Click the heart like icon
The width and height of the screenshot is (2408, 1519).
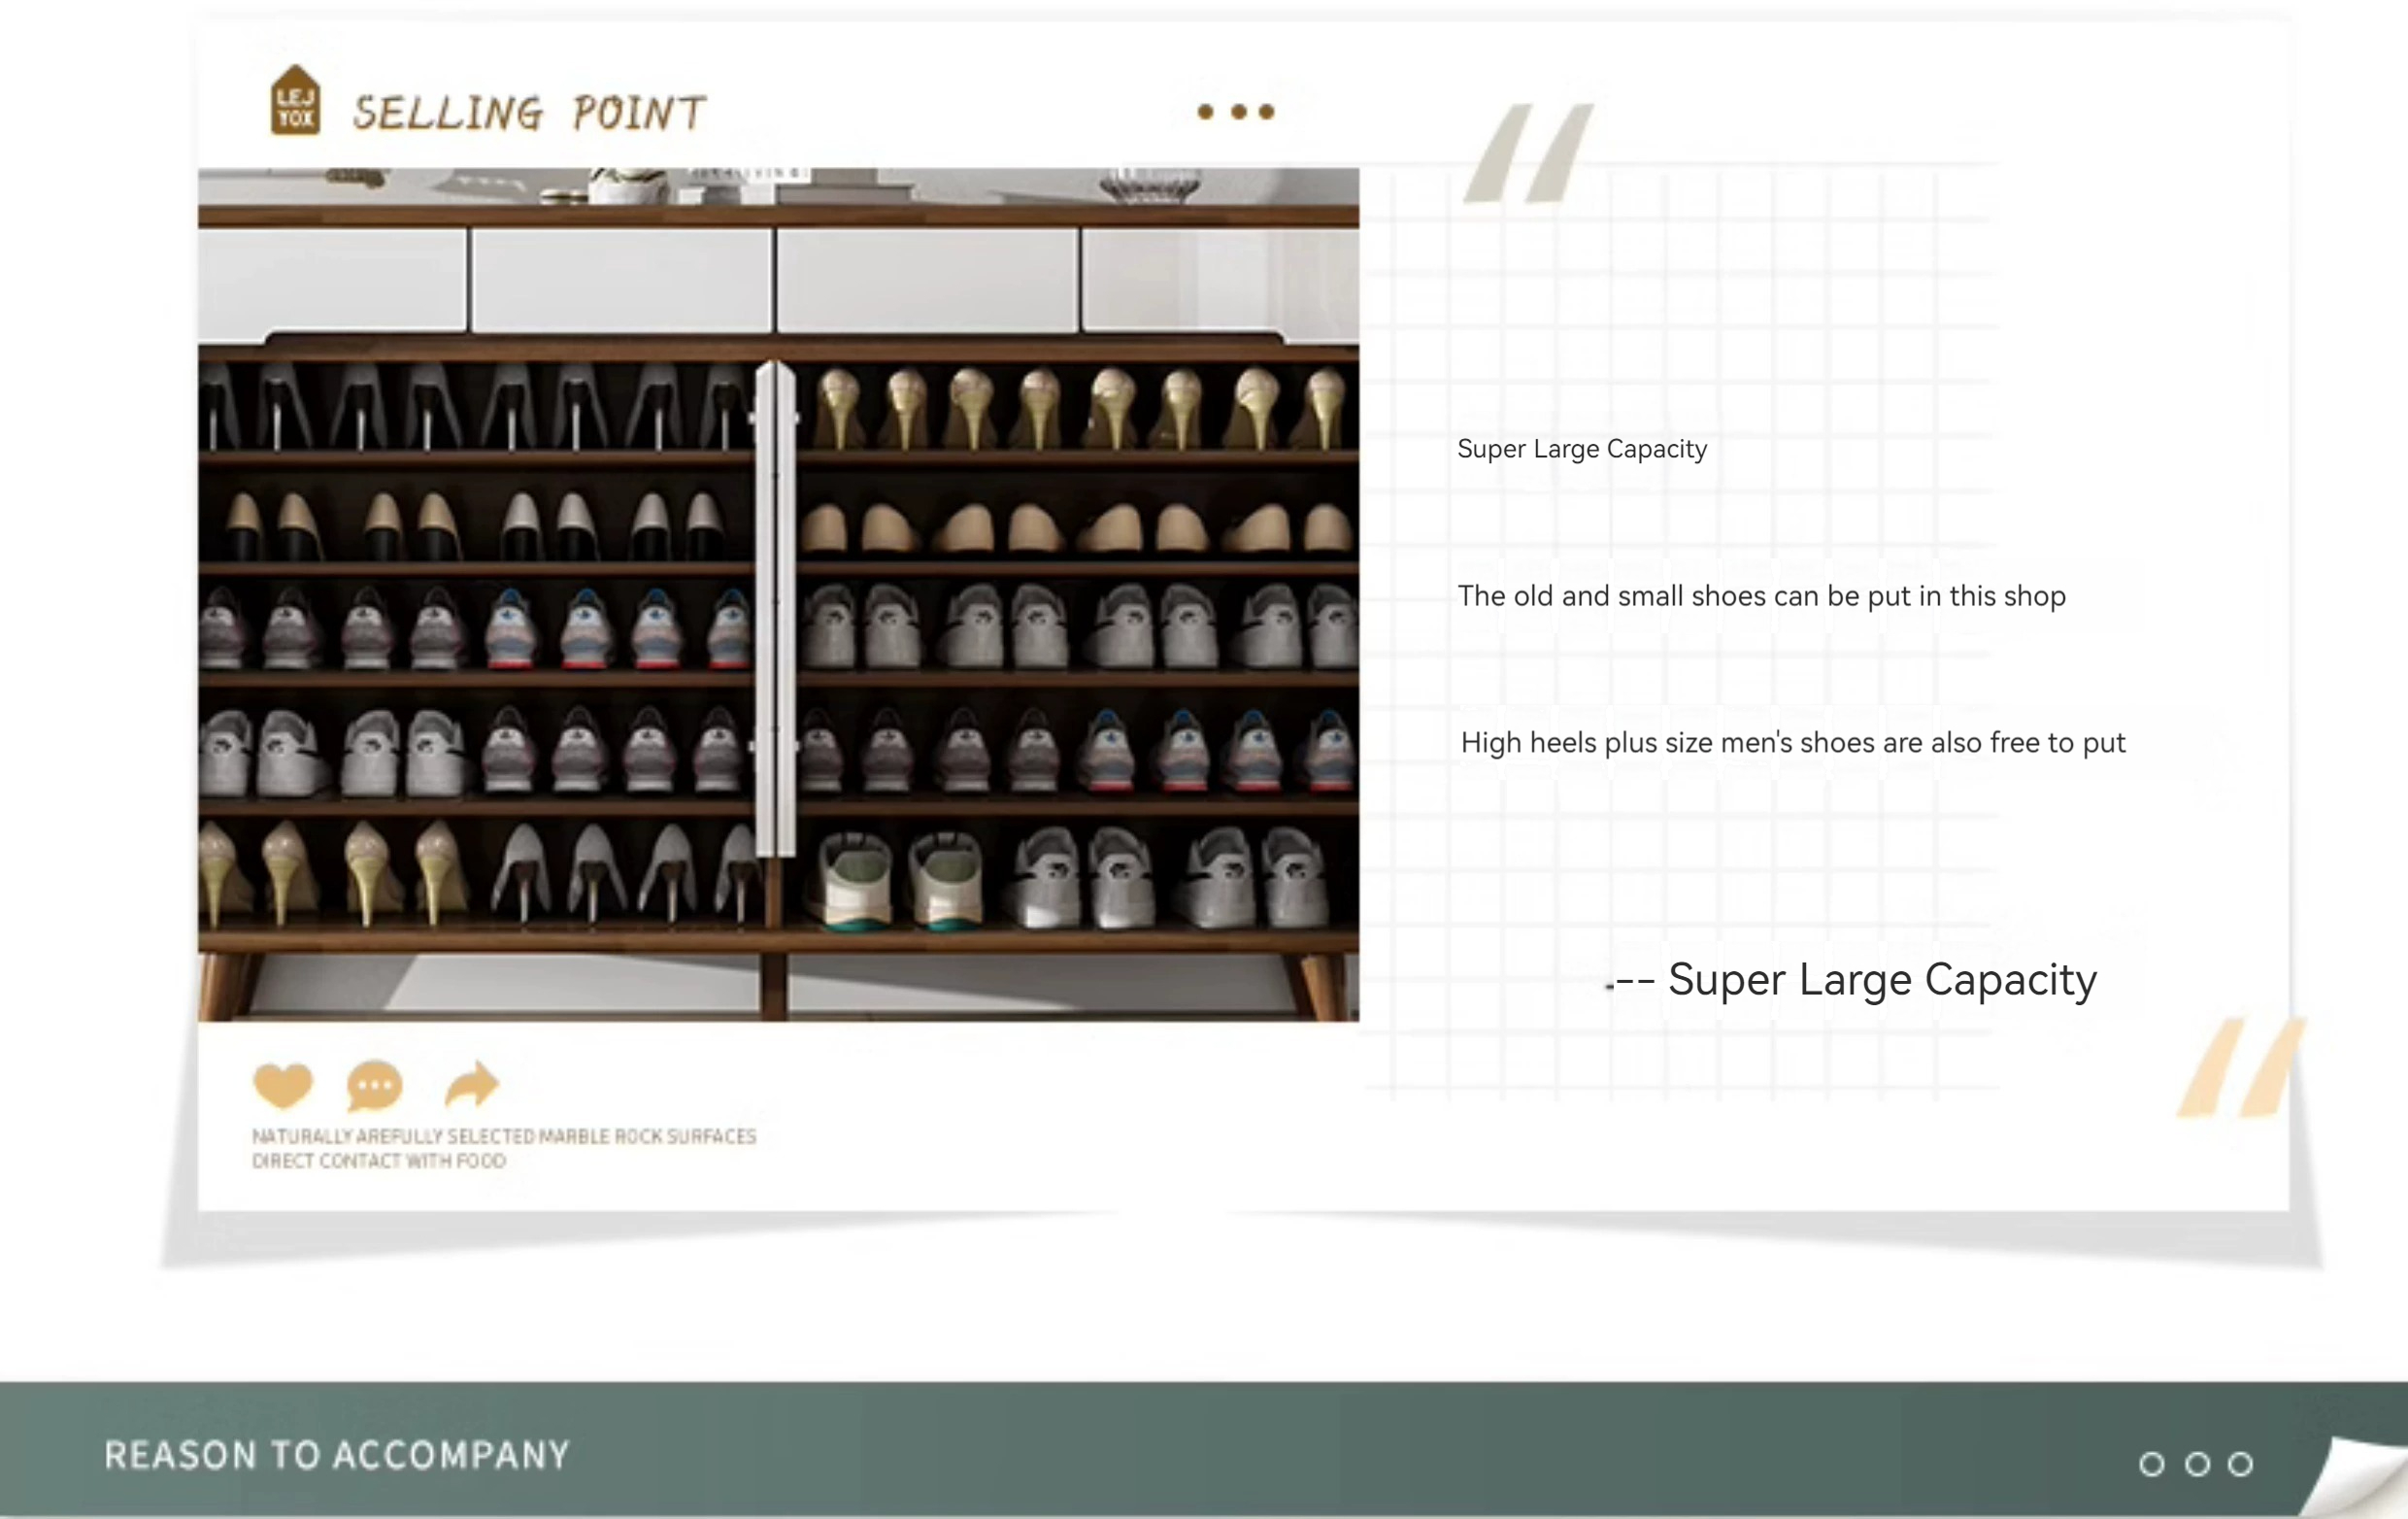[283, 1085]
